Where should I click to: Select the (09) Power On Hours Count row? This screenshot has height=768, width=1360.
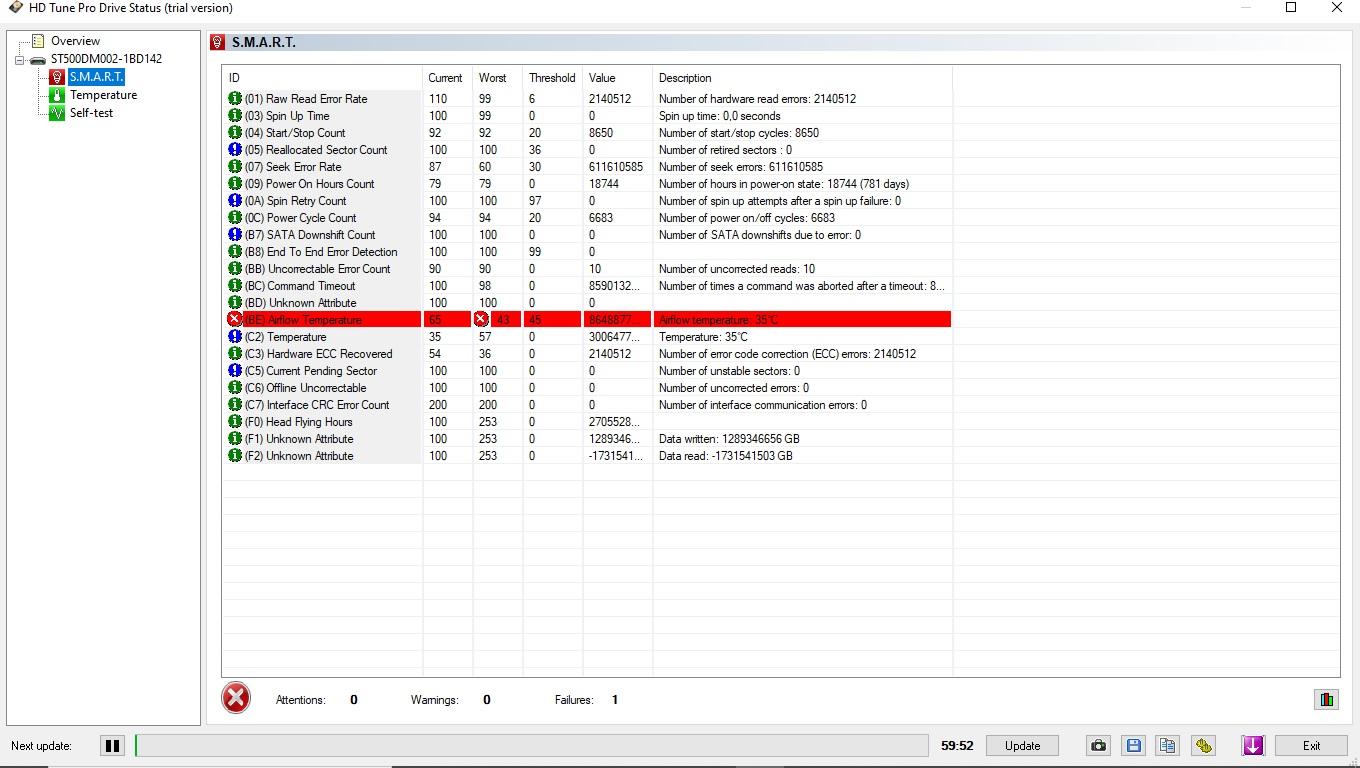[x=587, y=184]
